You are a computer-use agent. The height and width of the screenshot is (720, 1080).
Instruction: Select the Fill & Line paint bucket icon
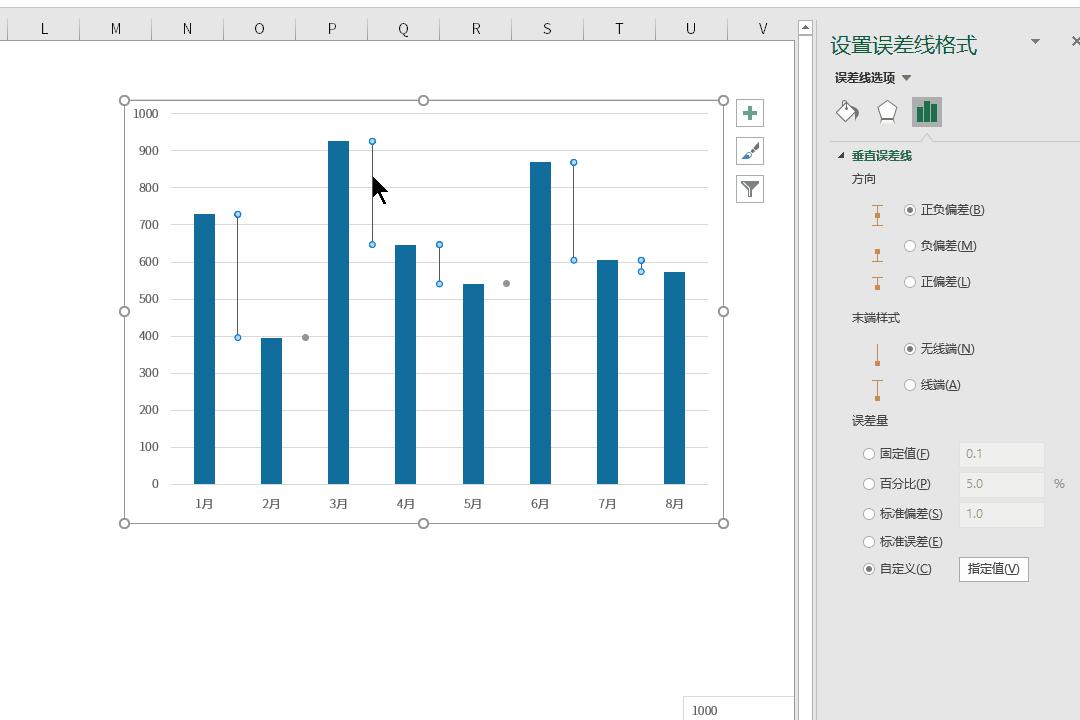point(847,112)
